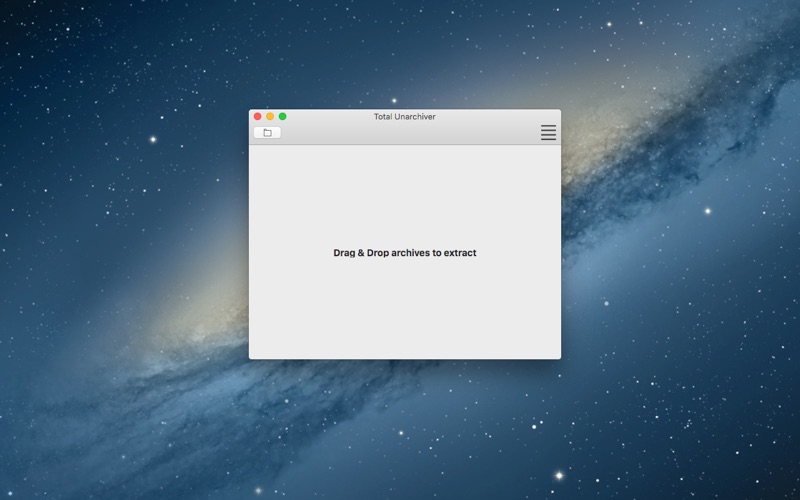This screenshot has width=800, height=500.
Task: Open the folder browse button
Action: click(267, 132)
